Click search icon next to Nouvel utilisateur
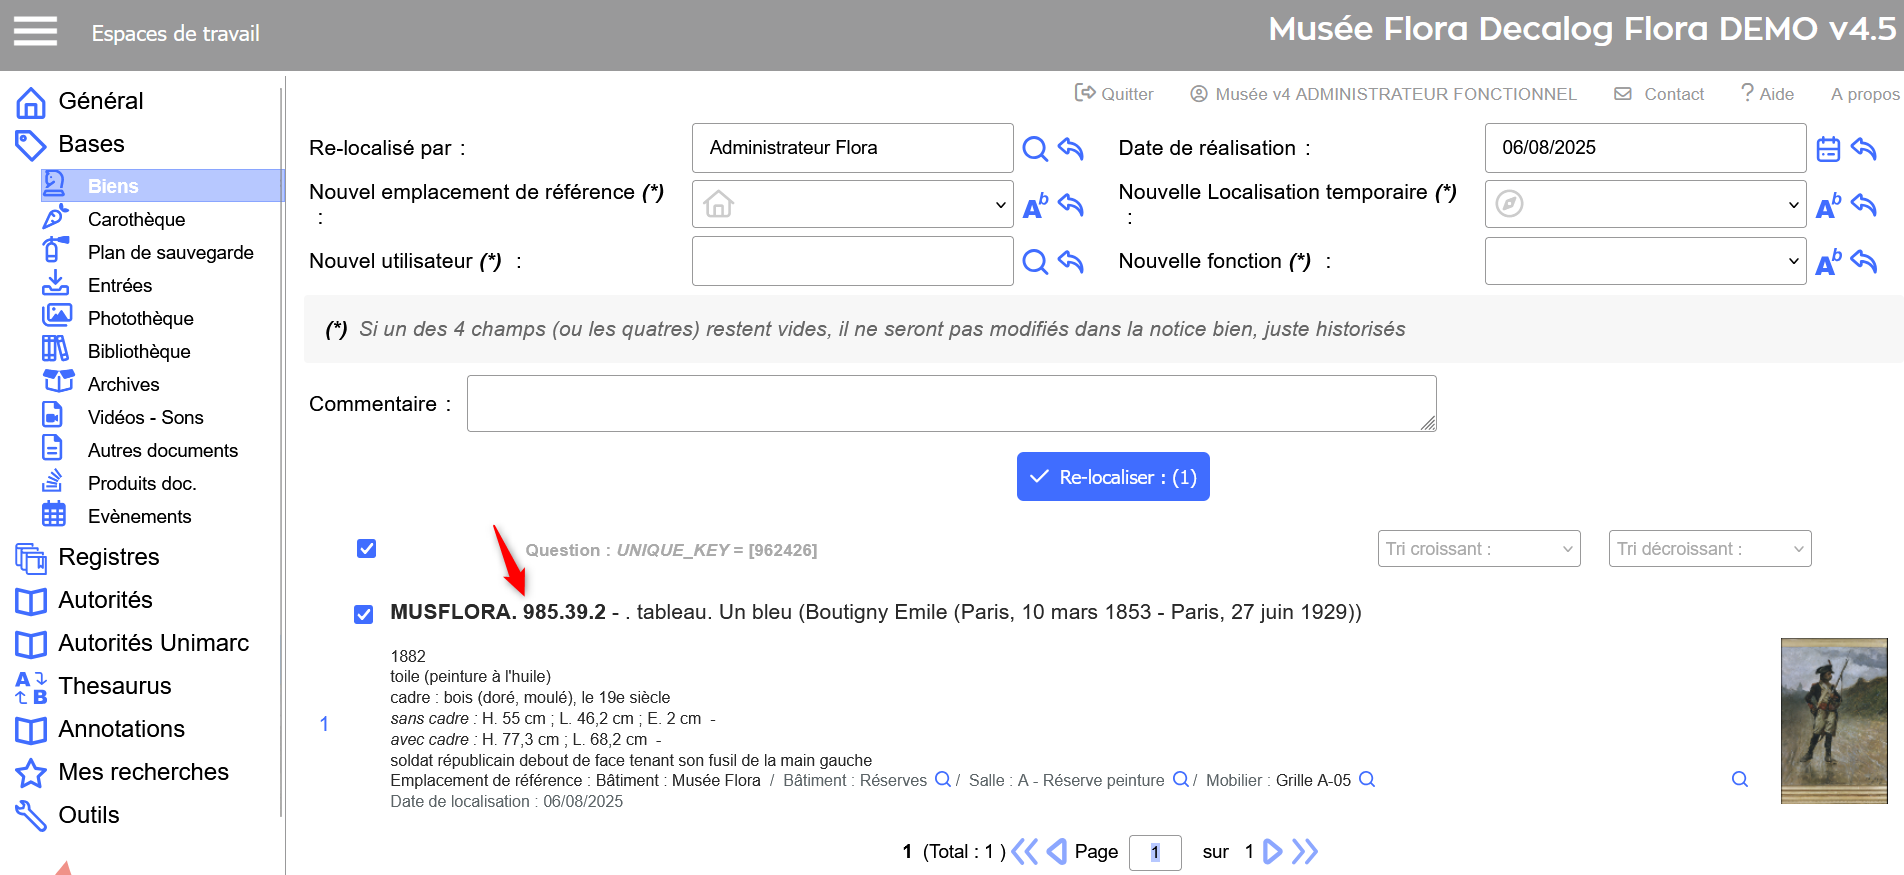This screenshot has width=1904, height=875. [1035, 262]
